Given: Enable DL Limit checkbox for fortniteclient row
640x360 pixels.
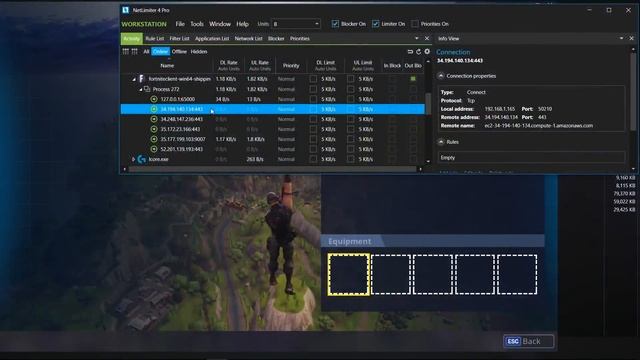Looking at the screenshot, I should [x=313, y=79].
